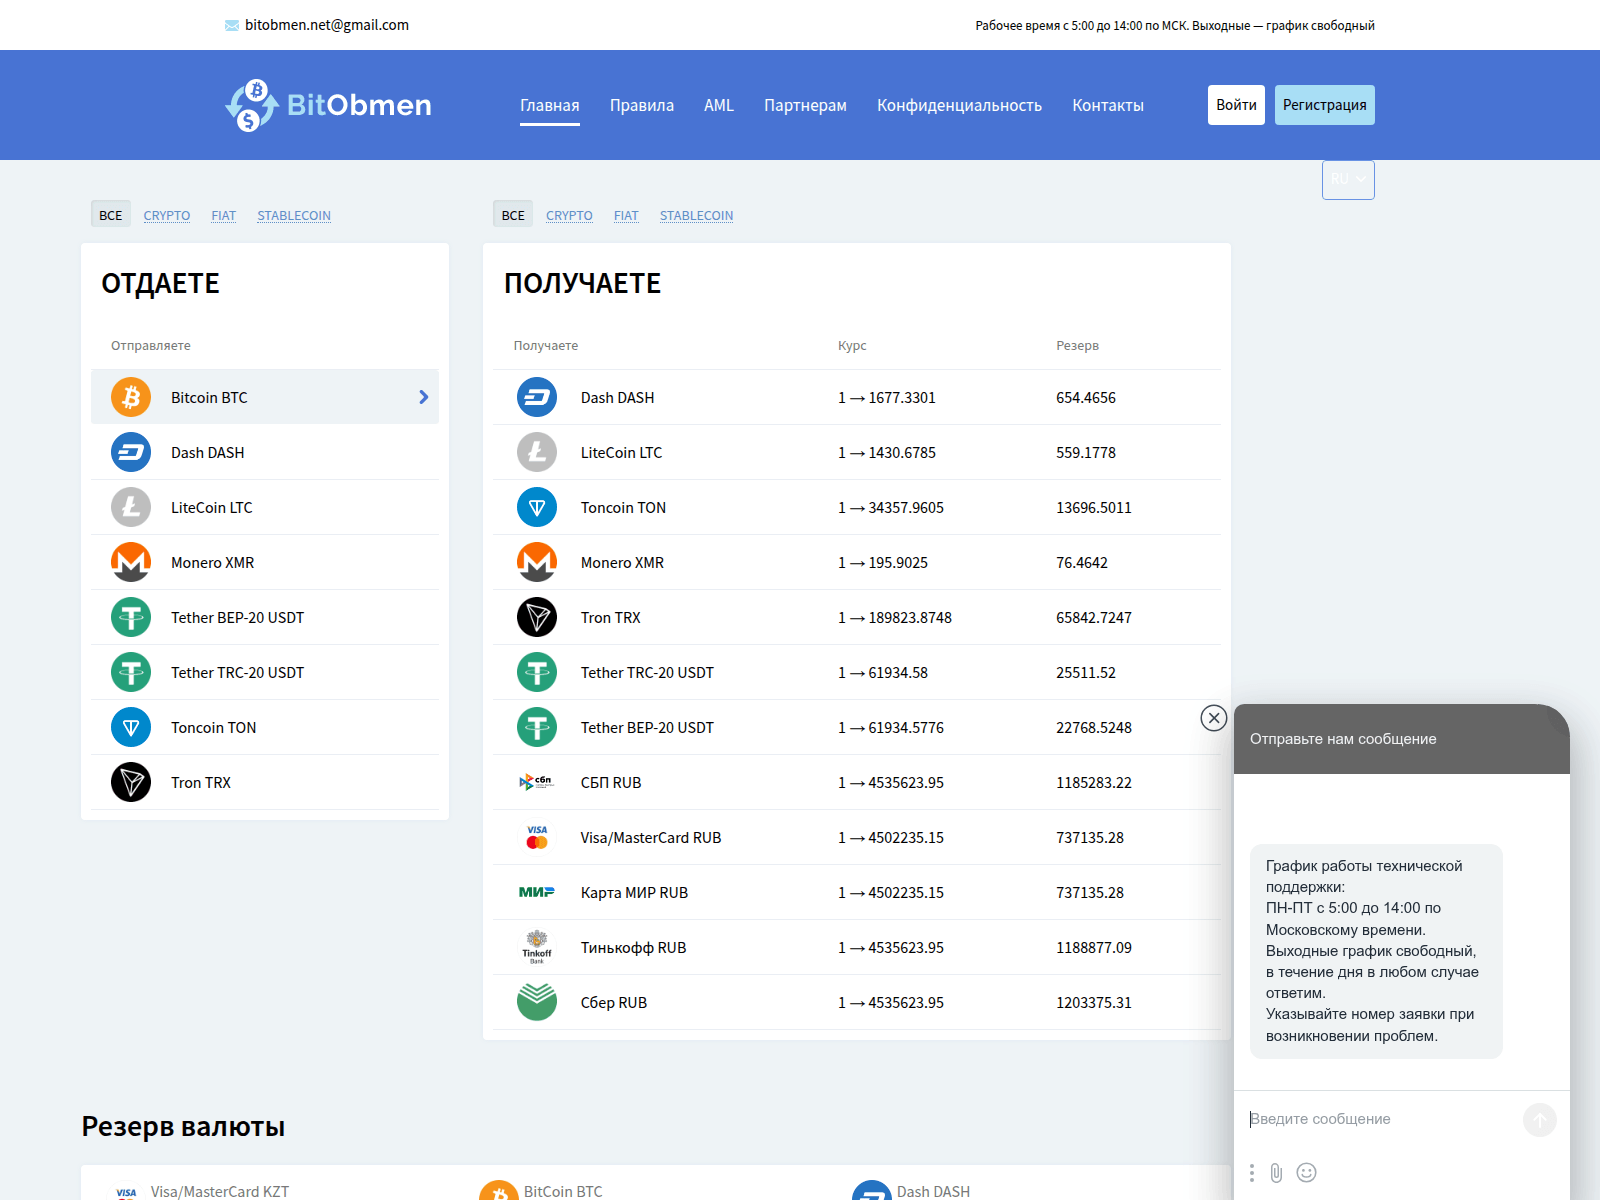Select the CRYPTO filter above Отдаете

(167, 215)
